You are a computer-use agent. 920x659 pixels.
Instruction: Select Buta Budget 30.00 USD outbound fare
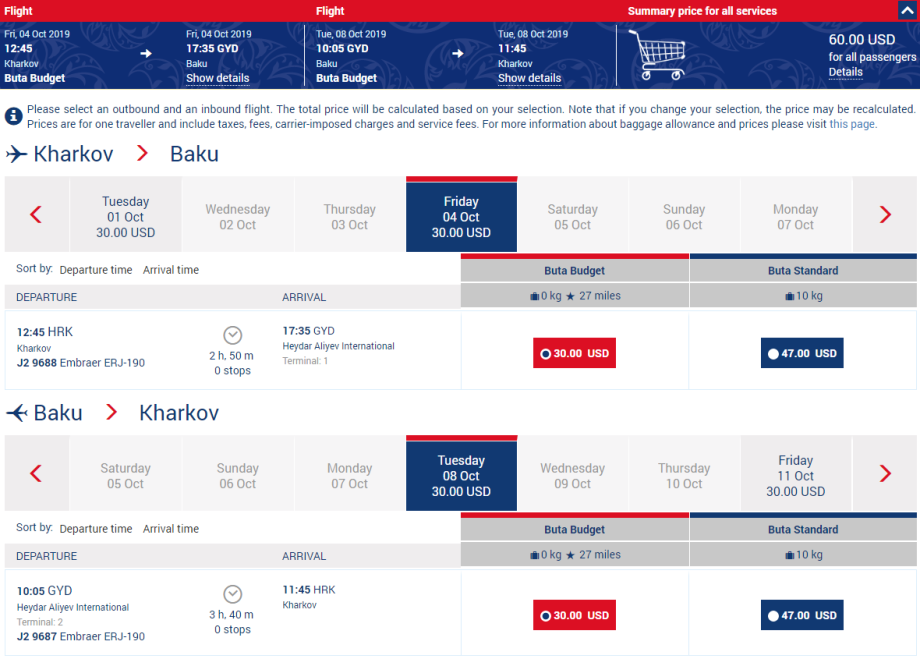tap(574, 353)
